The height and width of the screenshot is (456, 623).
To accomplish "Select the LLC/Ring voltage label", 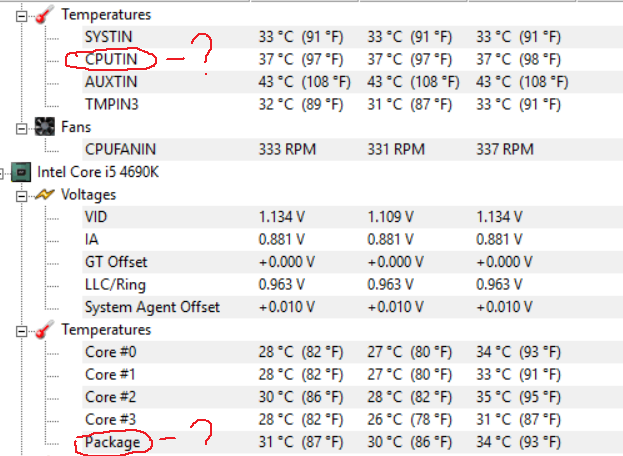I will (x=116, y=284).
